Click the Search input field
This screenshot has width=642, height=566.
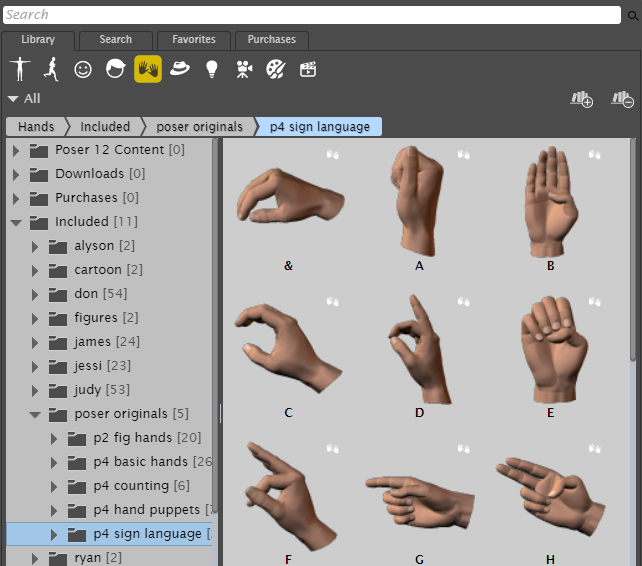click(310, 14)
